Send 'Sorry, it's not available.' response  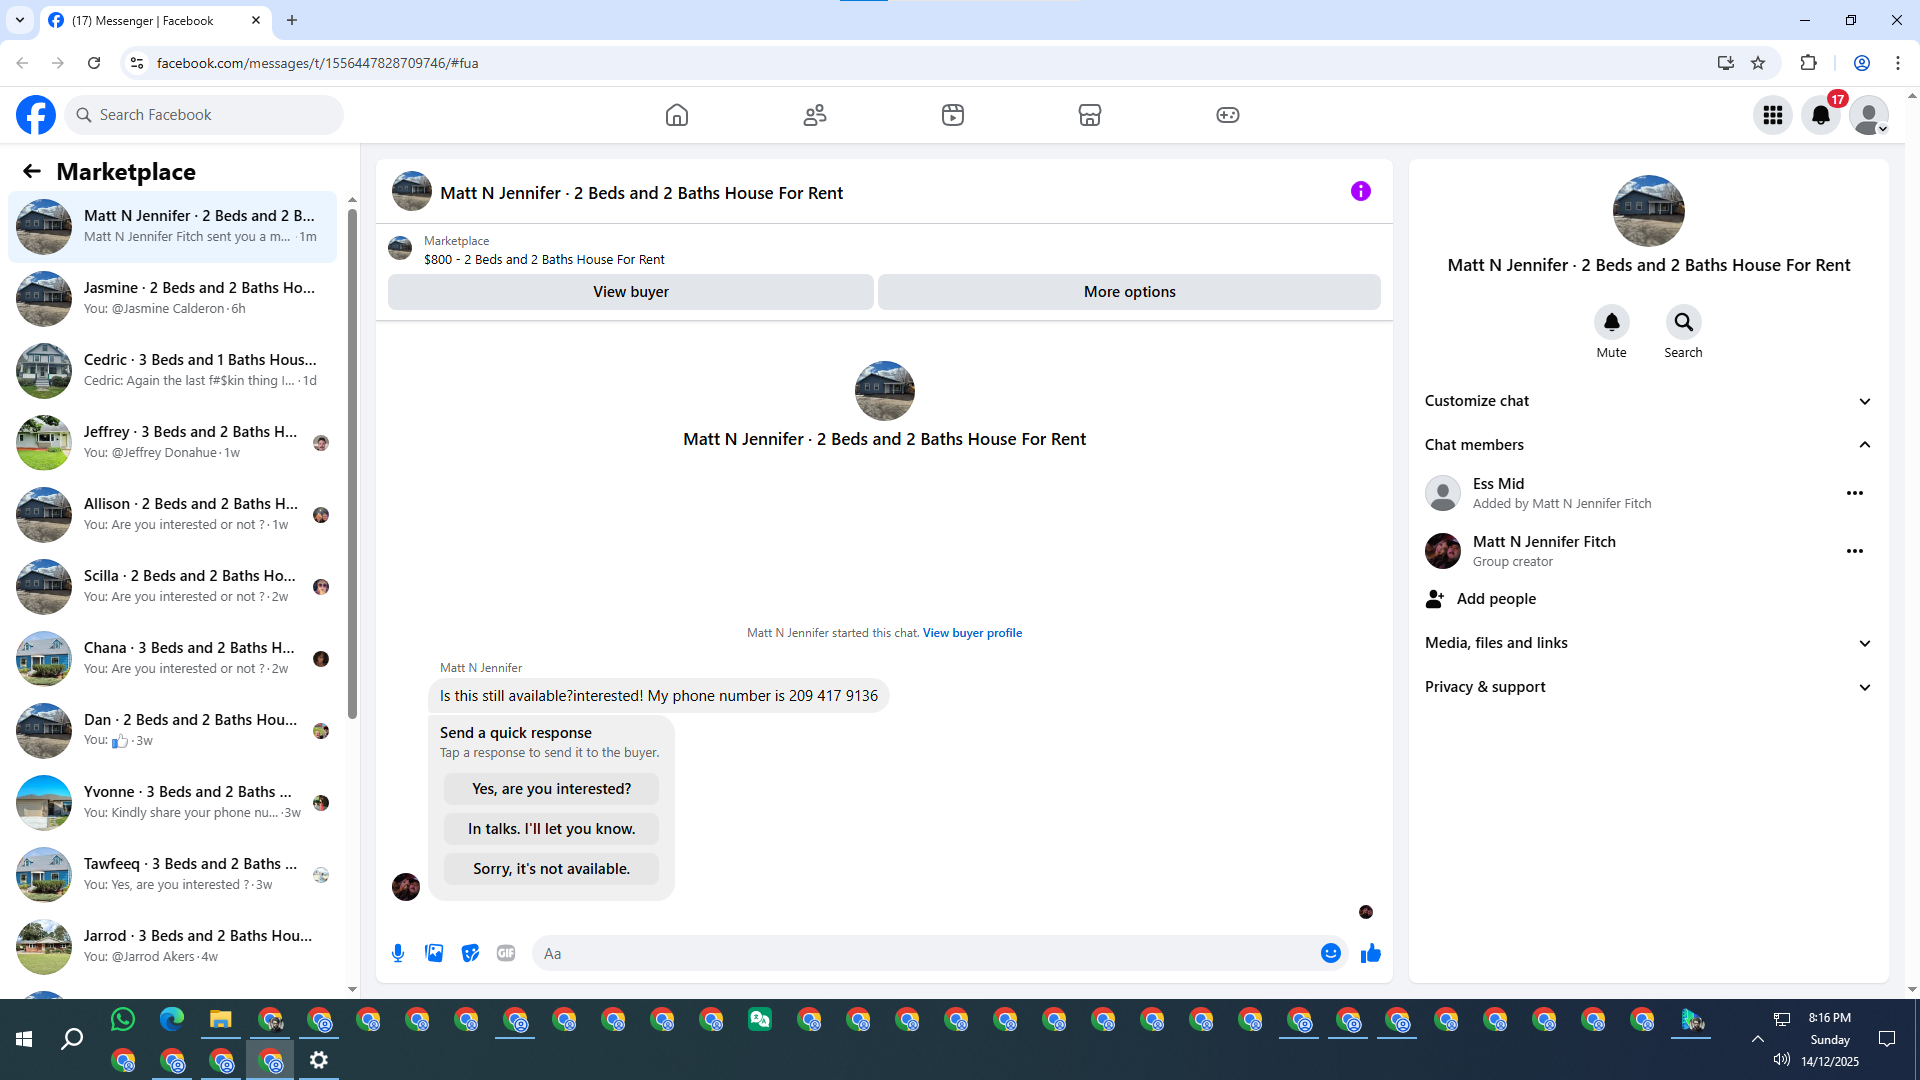point(552,869)
